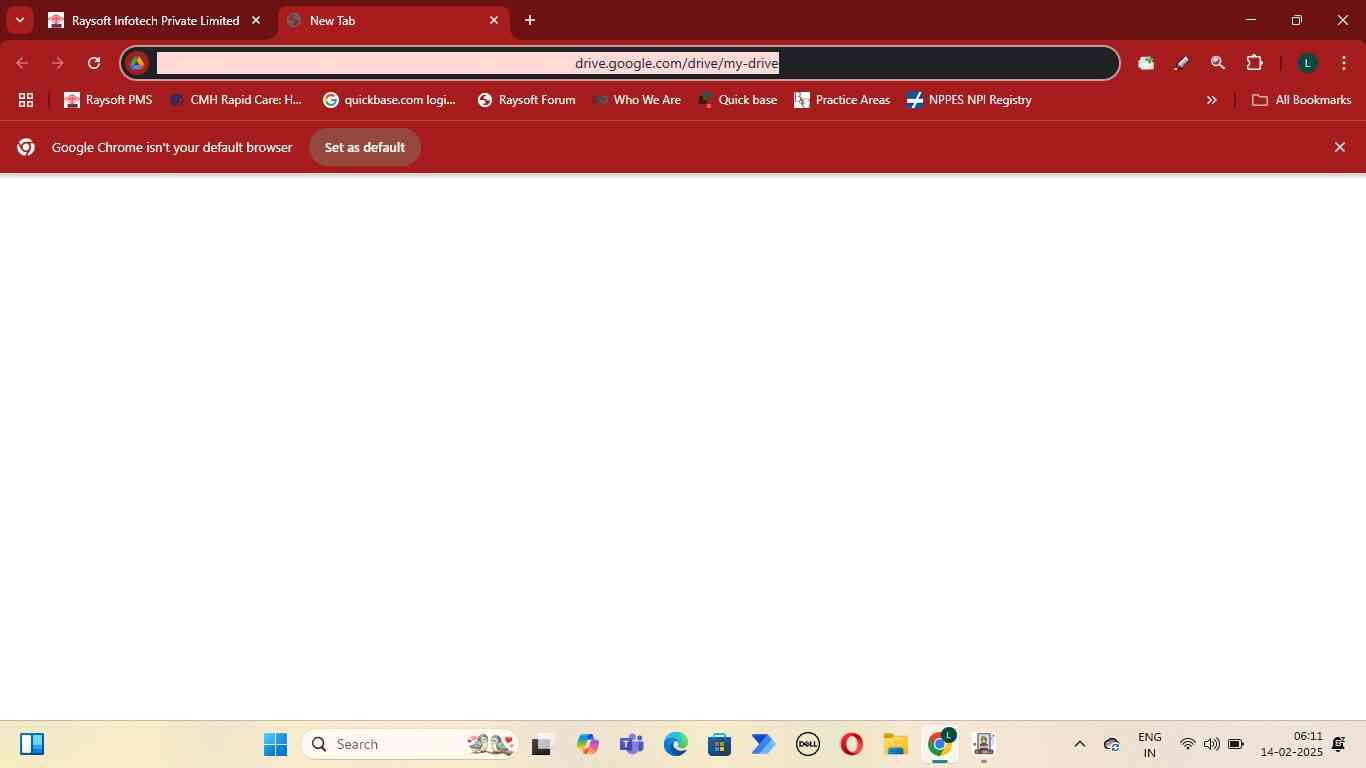The image size is (1366, 768).
Task: Open a new tab with plus button
Action: (x=530, y=20)
